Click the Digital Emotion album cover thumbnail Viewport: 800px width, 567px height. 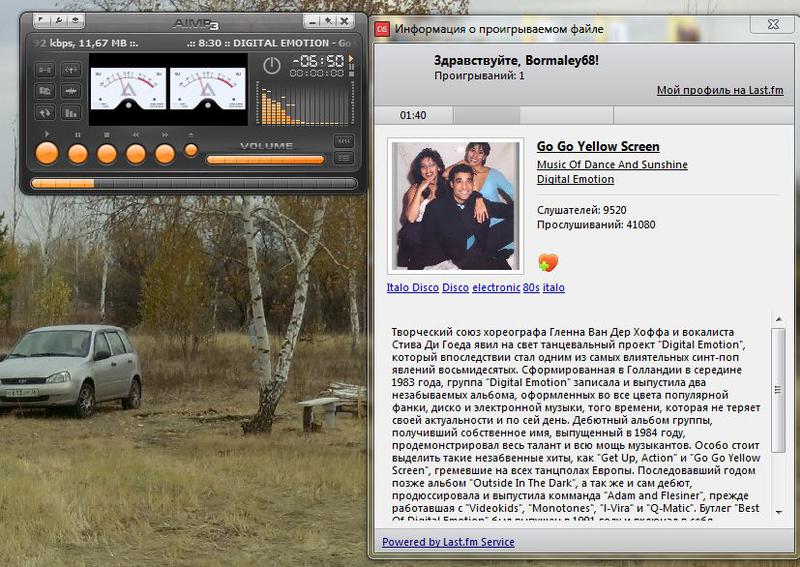pyautogui.click(x=454, y=205)
